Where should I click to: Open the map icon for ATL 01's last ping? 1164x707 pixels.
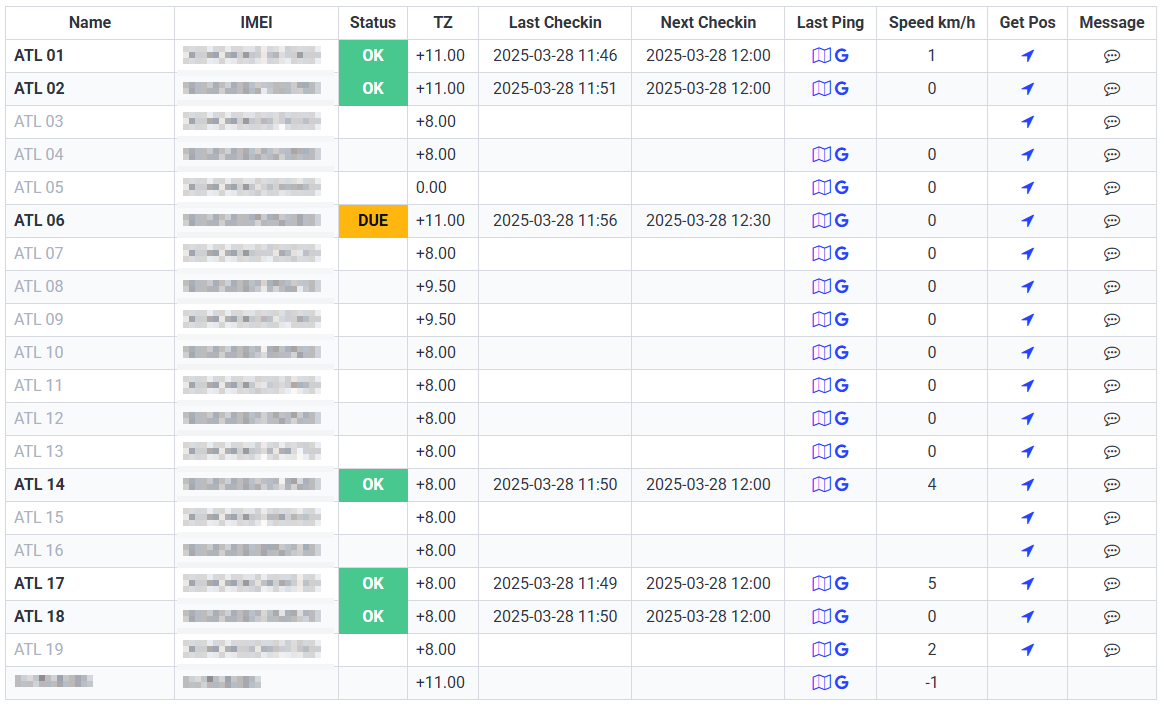(x=820, y=56)
